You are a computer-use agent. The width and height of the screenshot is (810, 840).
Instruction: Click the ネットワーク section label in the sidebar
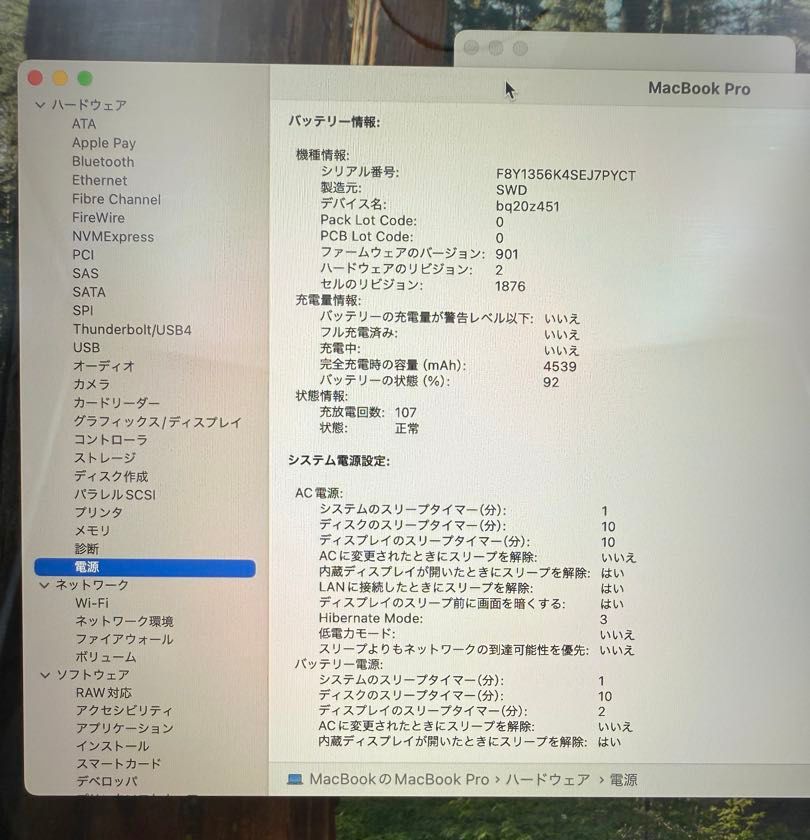92,585
